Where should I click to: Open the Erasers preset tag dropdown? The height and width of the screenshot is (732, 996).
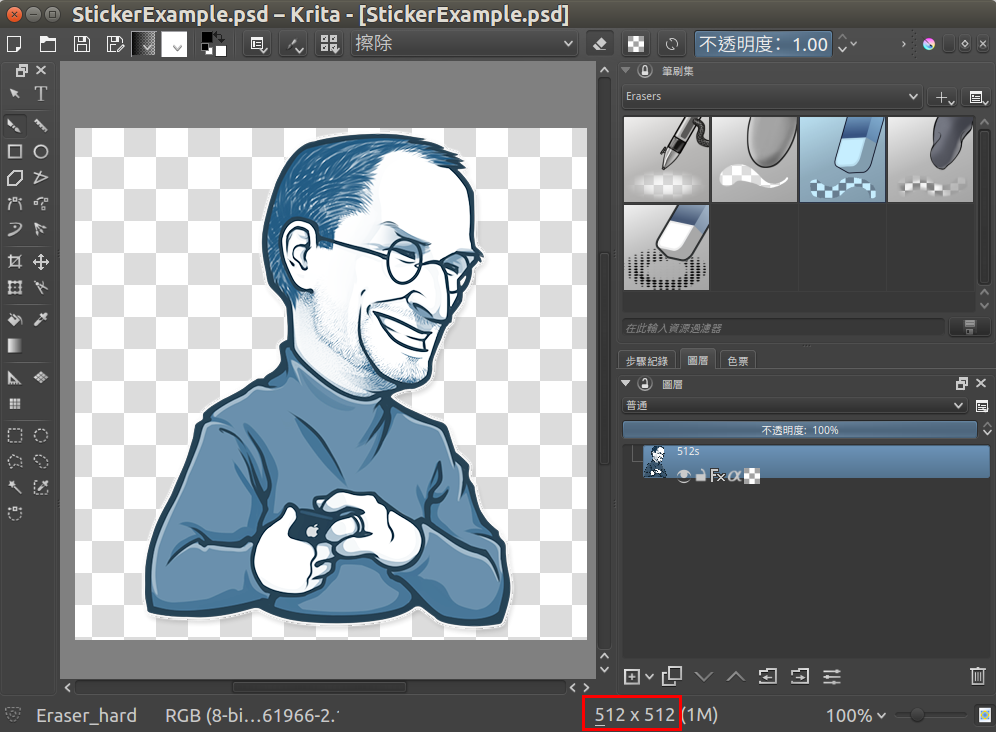click(x=771, y=97)
